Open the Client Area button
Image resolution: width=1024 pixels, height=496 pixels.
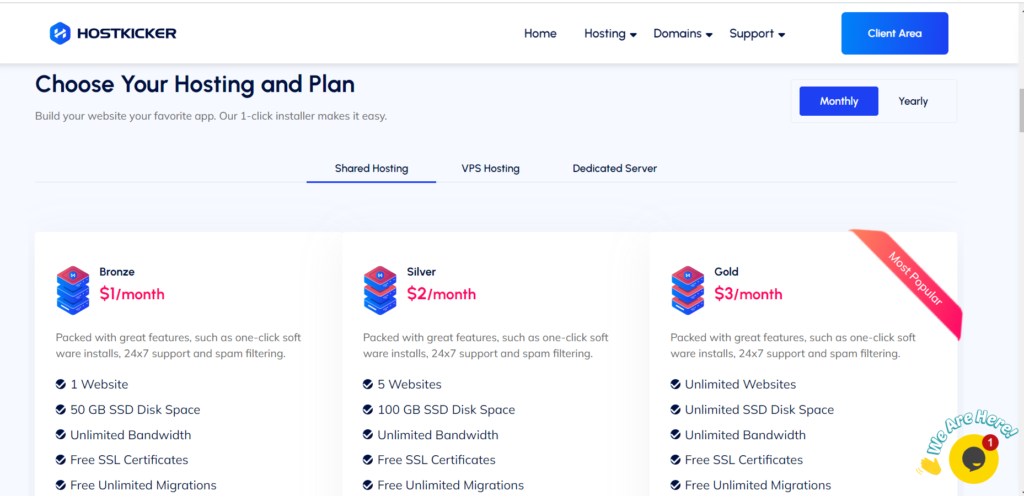click(x=894, y=33)
